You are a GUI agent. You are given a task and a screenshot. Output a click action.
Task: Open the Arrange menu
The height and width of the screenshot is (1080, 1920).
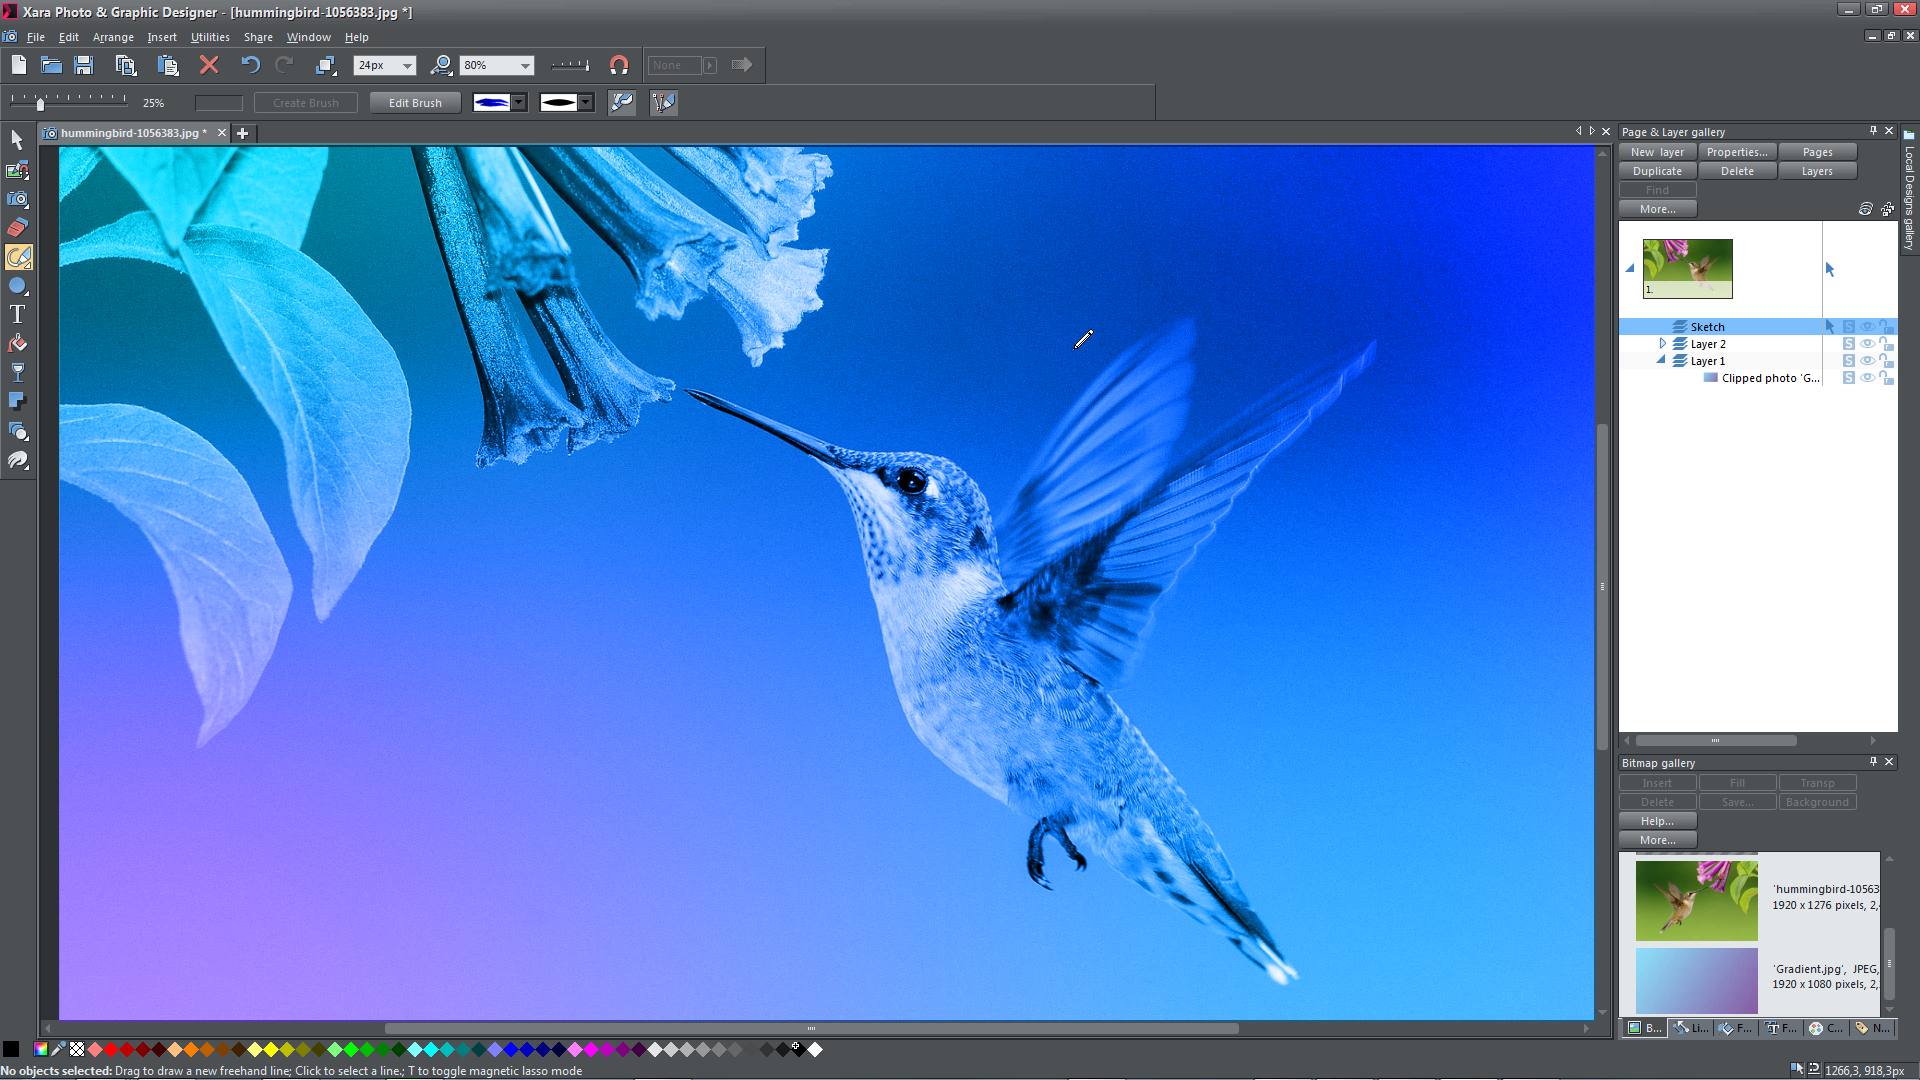point(111,36)
